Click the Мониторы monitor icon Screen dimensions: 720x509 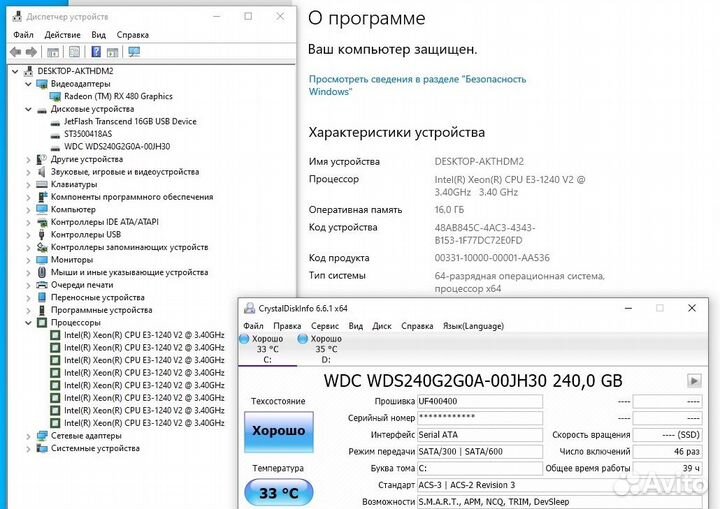[x=42, y=260]
